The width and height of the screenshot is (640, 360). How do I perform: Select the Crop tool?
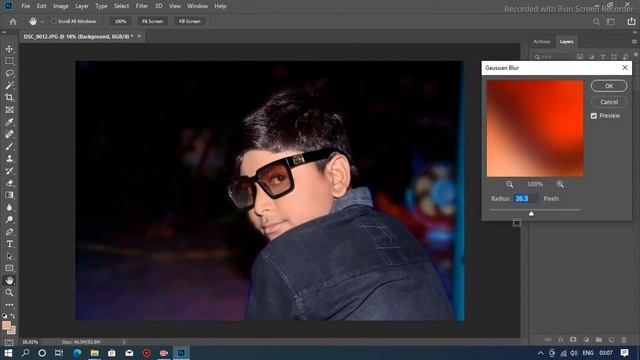coord(9,98)
